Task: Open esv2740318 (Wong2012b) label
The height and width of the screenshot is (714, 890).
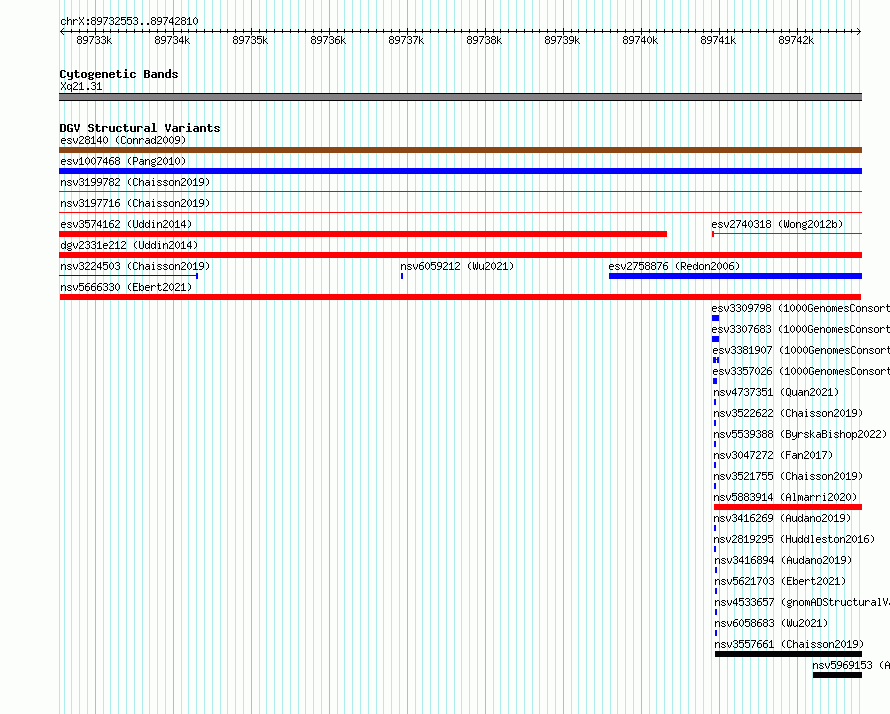Action: click(x=777, y=224)
